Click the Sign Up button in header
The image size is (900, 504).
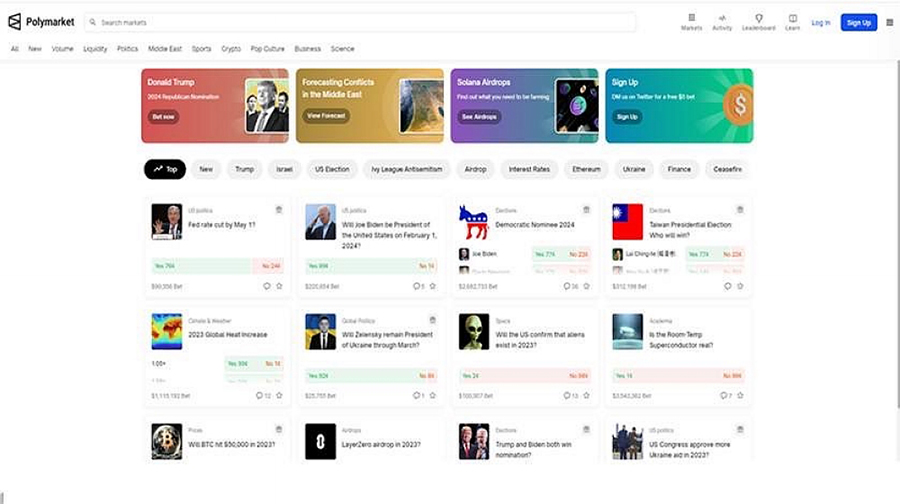[858, 22]
